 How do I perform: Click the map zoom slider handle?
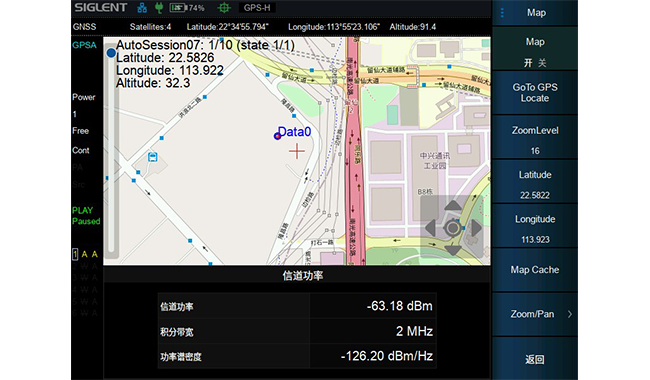(111, 53)
